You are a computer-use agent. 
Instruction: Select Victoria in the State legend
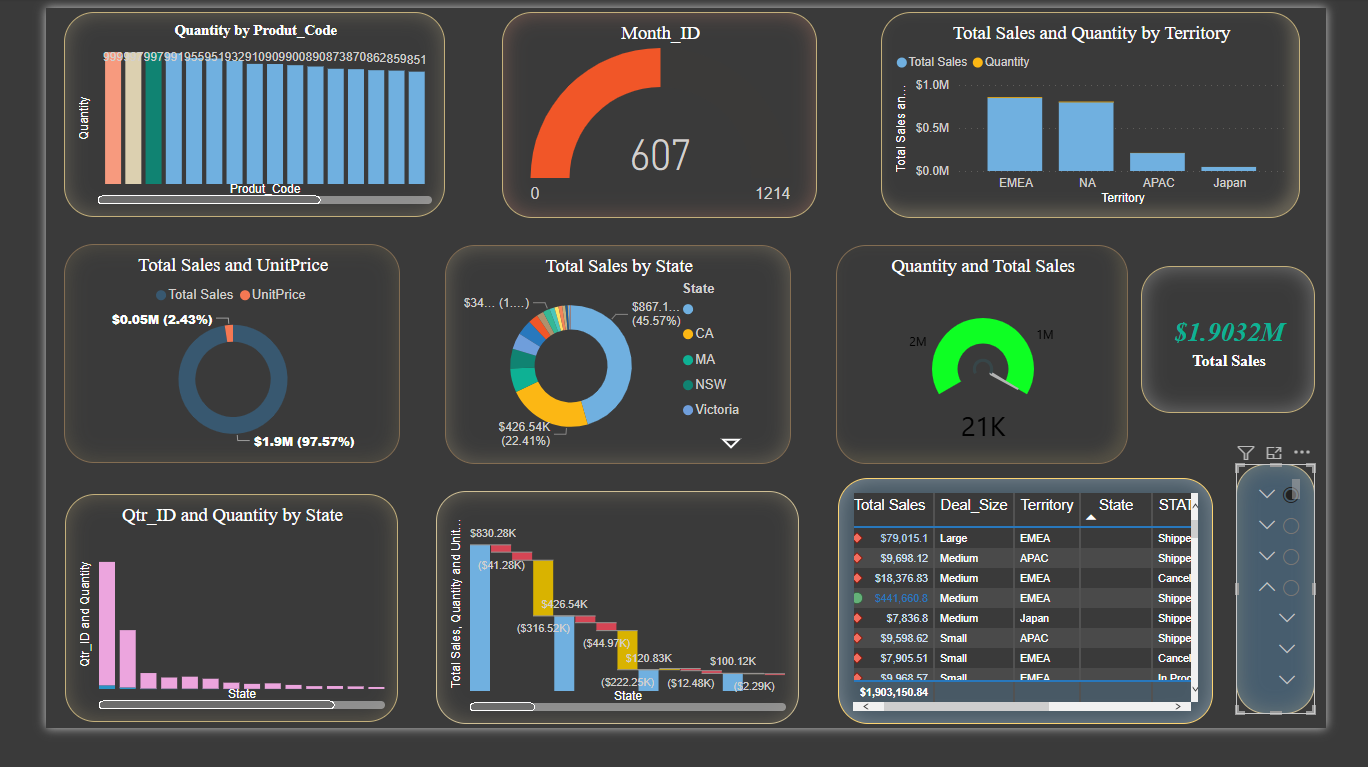pos(711,410)
